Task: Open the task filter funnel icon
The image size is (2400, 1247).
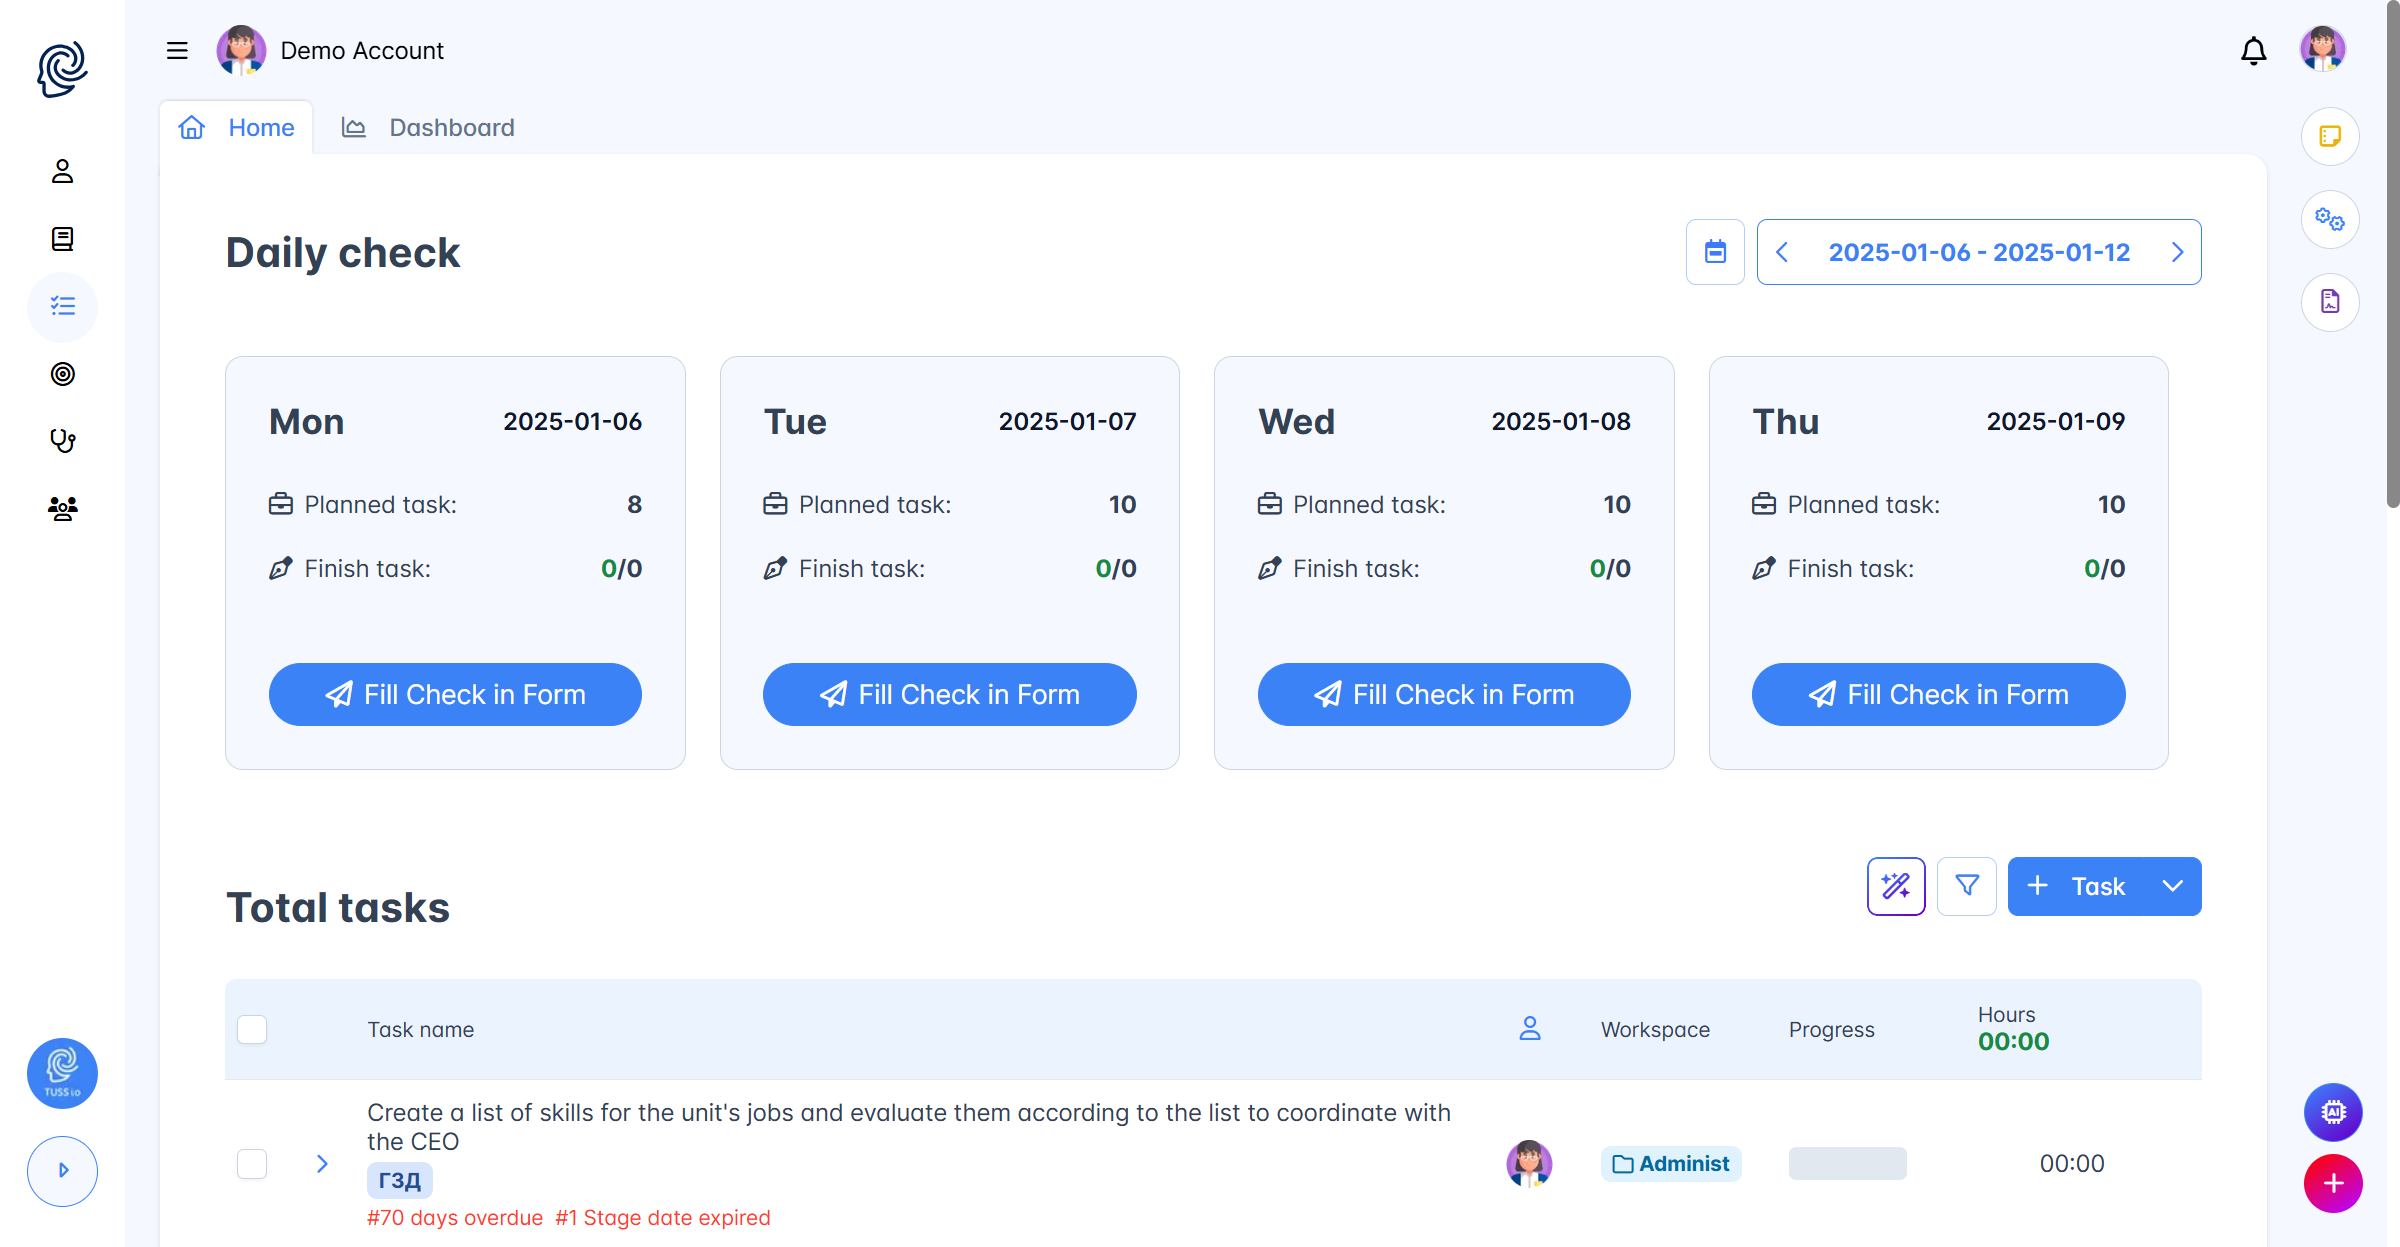Action: tap(1966, 886)
